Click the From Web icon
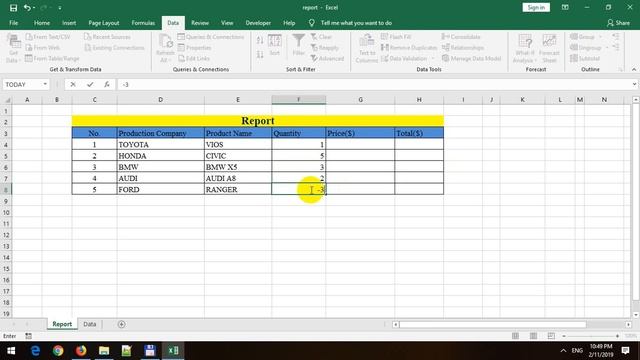 point(29,48)
